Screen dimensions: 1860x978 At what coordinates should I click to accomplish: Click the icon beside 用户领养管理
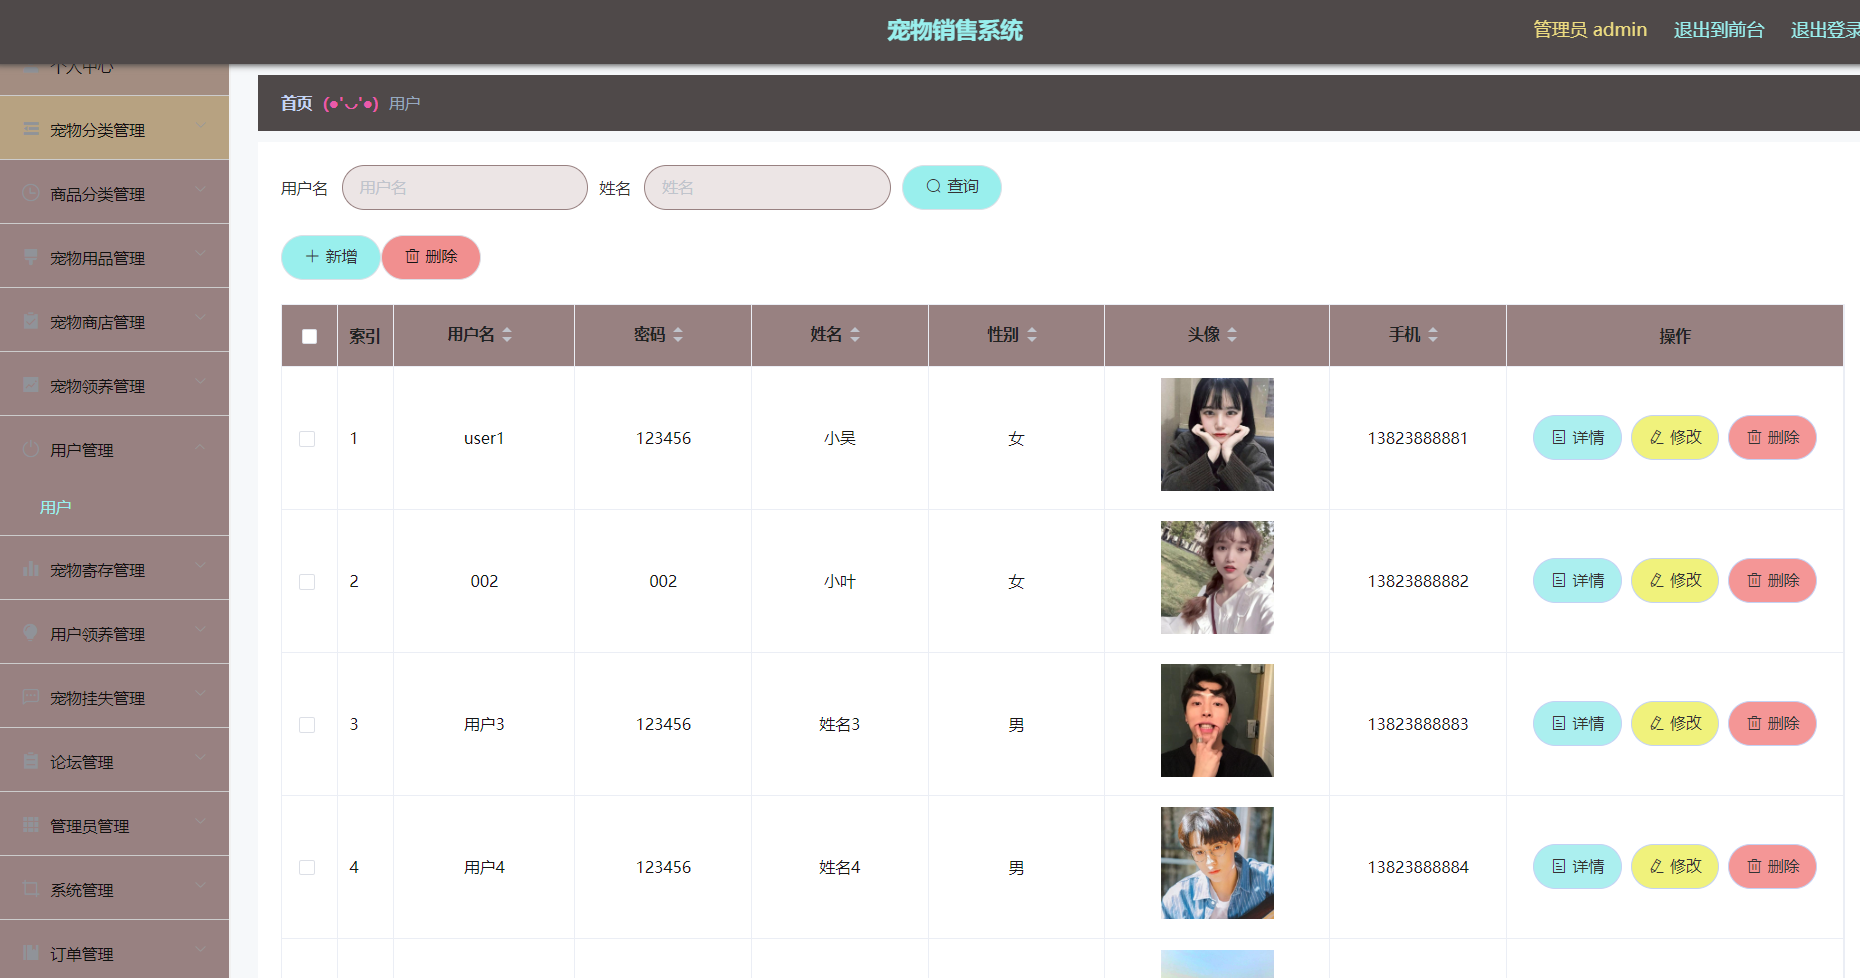tap(31, 633)
